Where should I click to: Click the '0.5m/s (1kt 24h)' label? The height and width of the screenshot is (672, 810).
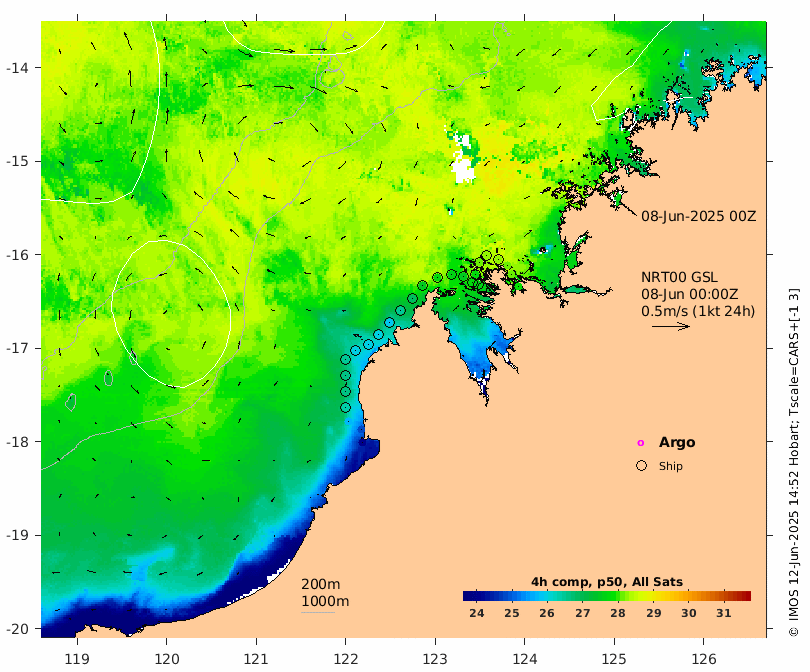pyautogui.click(x=697, y=311)
